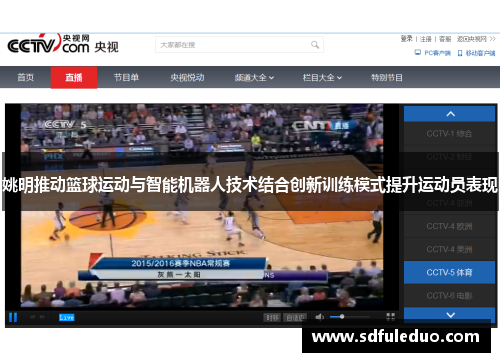
Task: Adjust the player volume slider
Action: coord(349,317)
